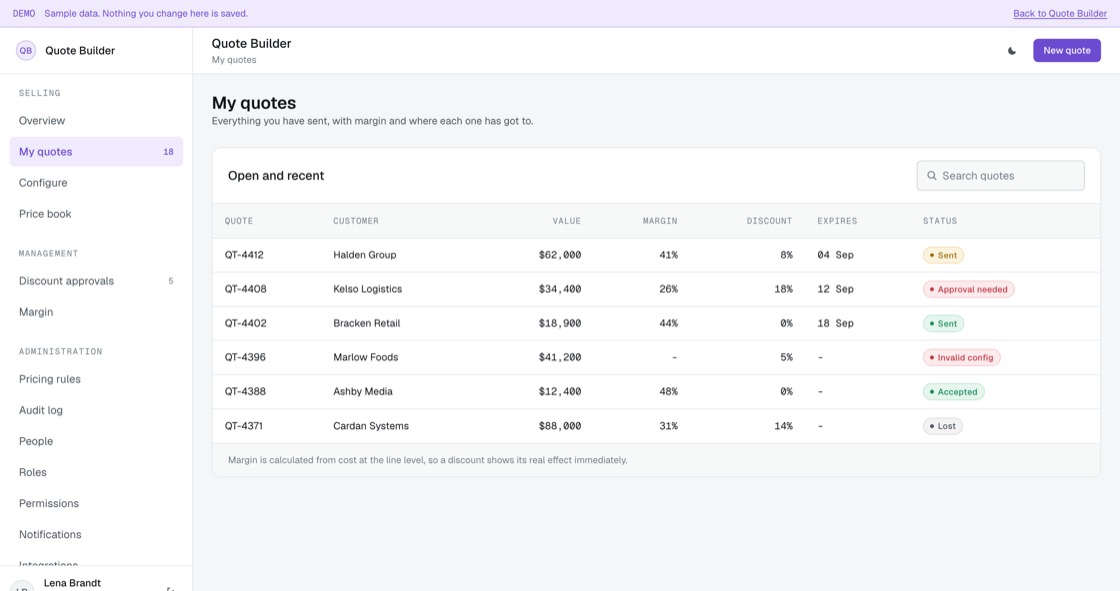Open Discount approvals in the sidebar

coord(96,281)
